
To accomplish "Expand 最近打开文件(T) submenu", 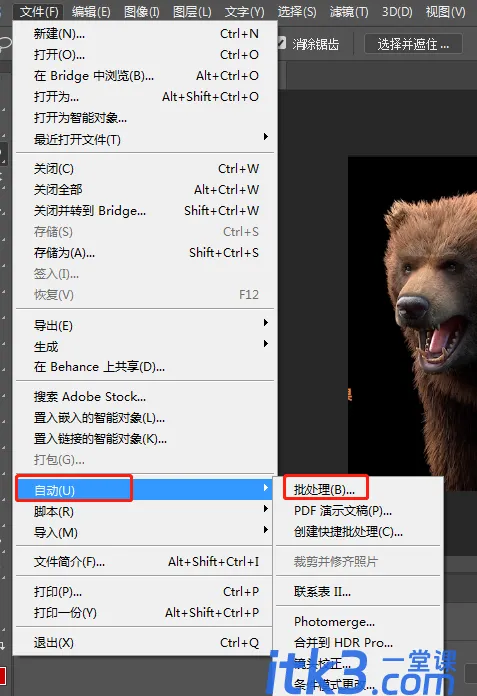I will (x=146, y=139).
